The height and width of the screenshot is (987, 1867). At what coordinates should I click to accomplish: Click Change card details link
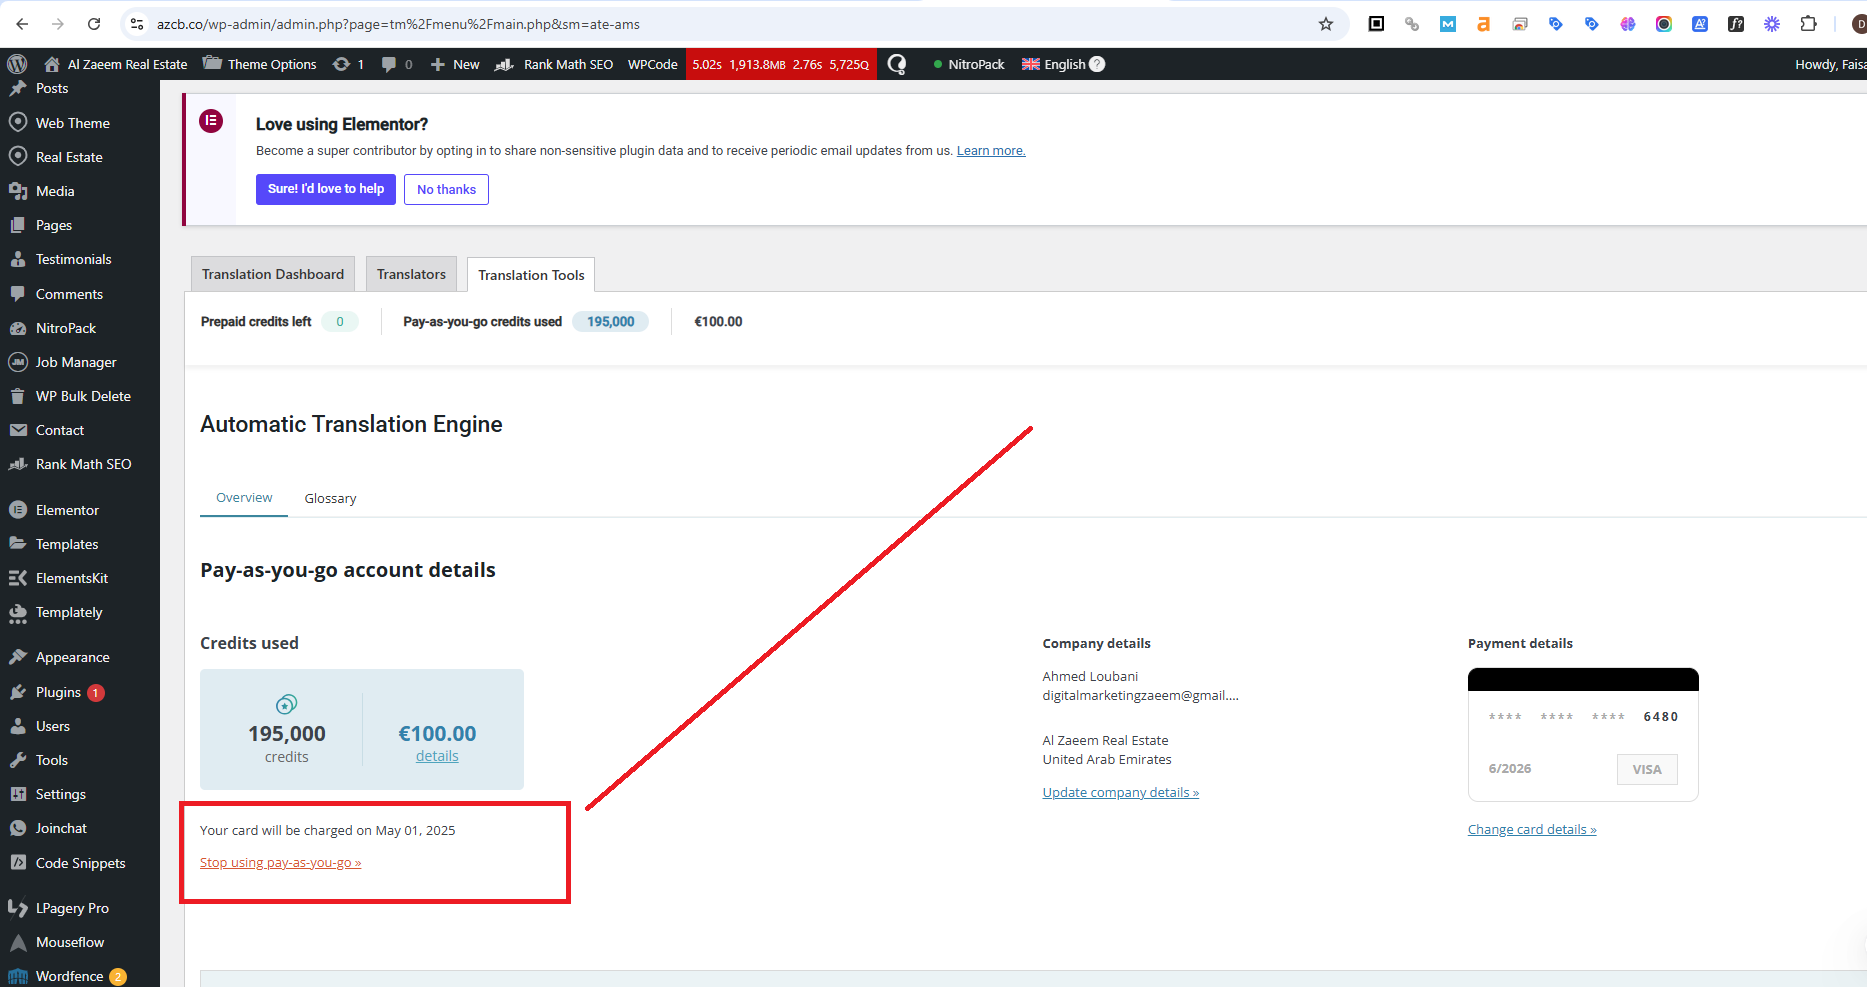point(1532,829)
